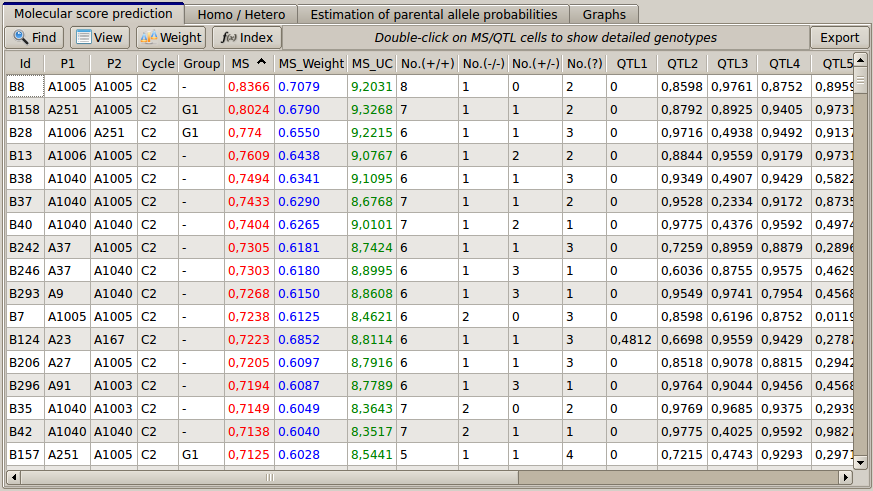The image size is (873, 491).
Task: Click QTL4 value 0,7954
Action: click(782, 293)
